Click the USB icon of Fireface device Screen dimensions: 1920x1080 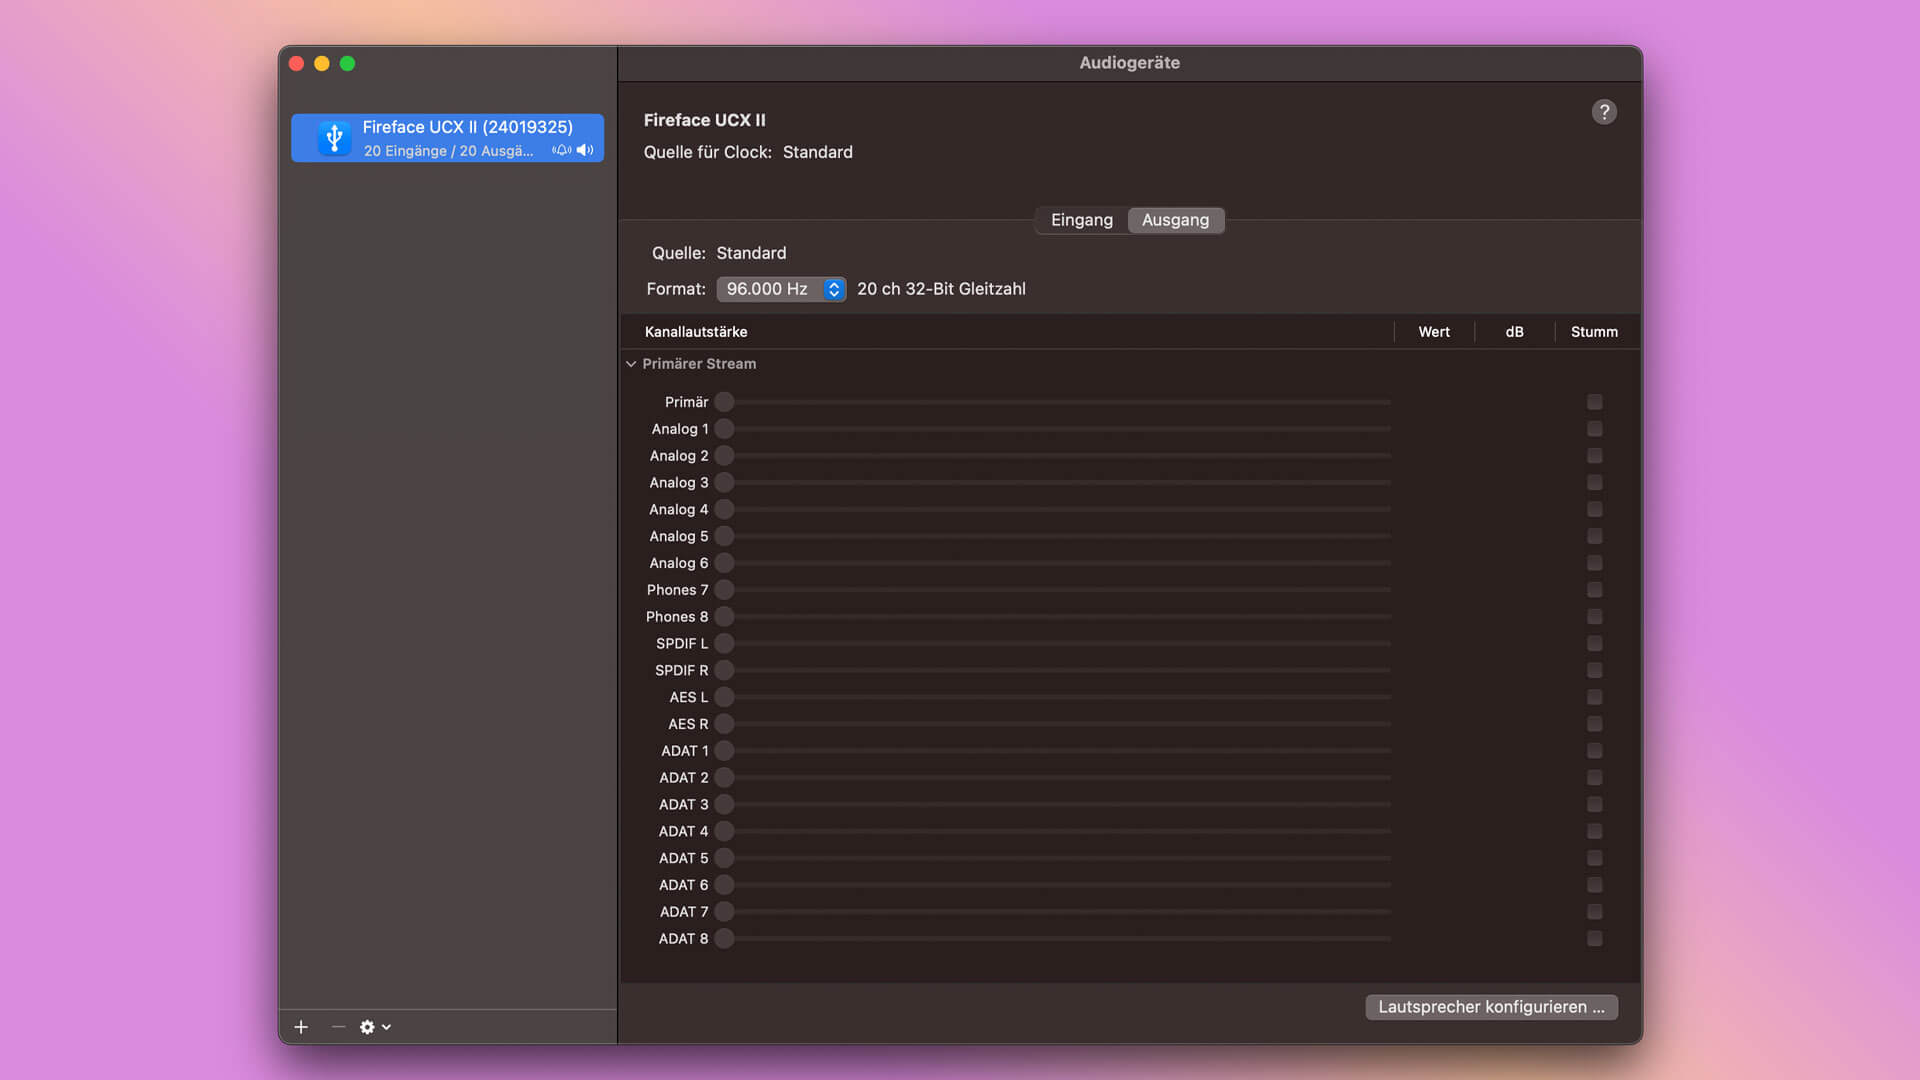pos(335,138)
